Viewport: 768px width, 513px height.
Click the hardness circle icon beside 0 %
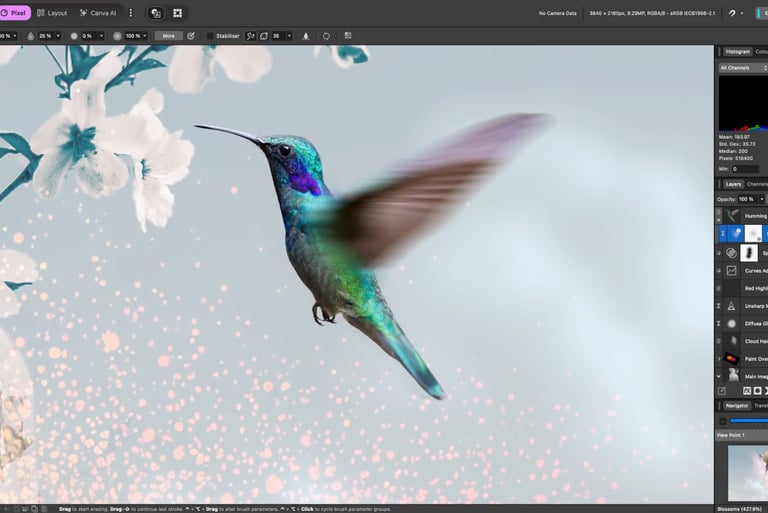(x=74, y=36)
